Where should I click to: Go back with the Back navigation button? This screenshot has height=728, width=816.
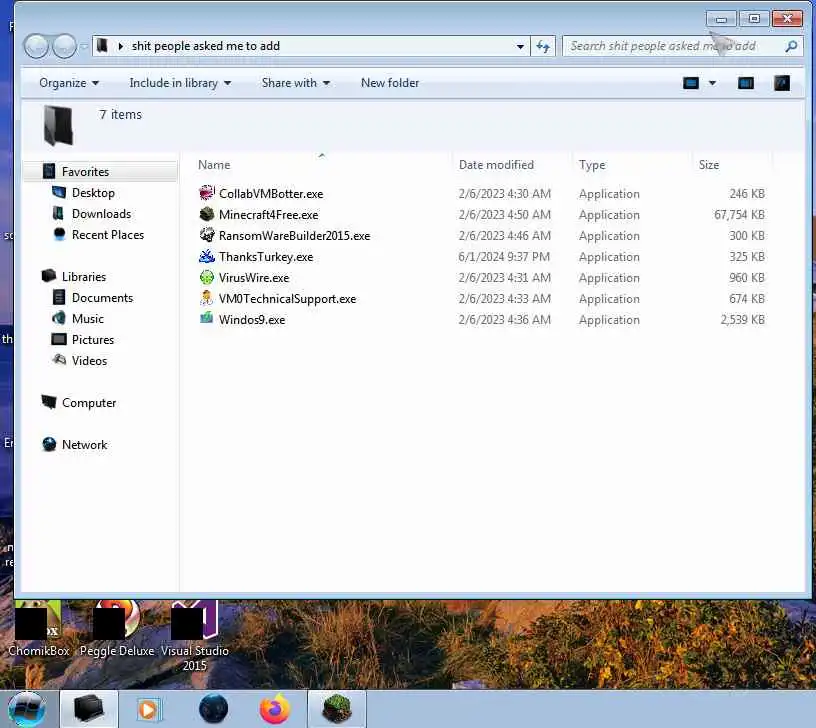pyautogui.click(x=36, y=46)
